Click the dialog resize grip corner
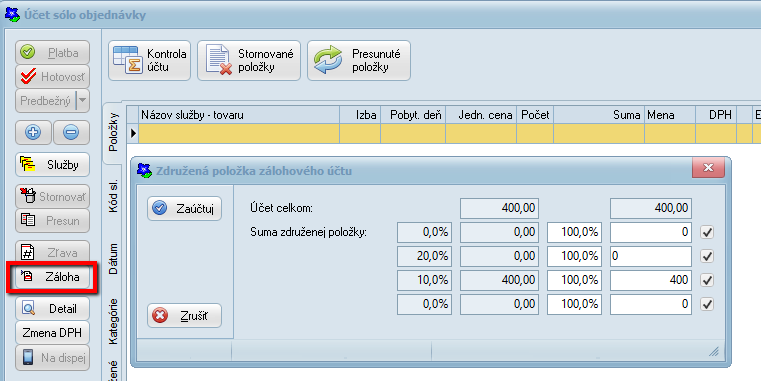The height and width of the screenshot is (381, 761). (714, 352)
